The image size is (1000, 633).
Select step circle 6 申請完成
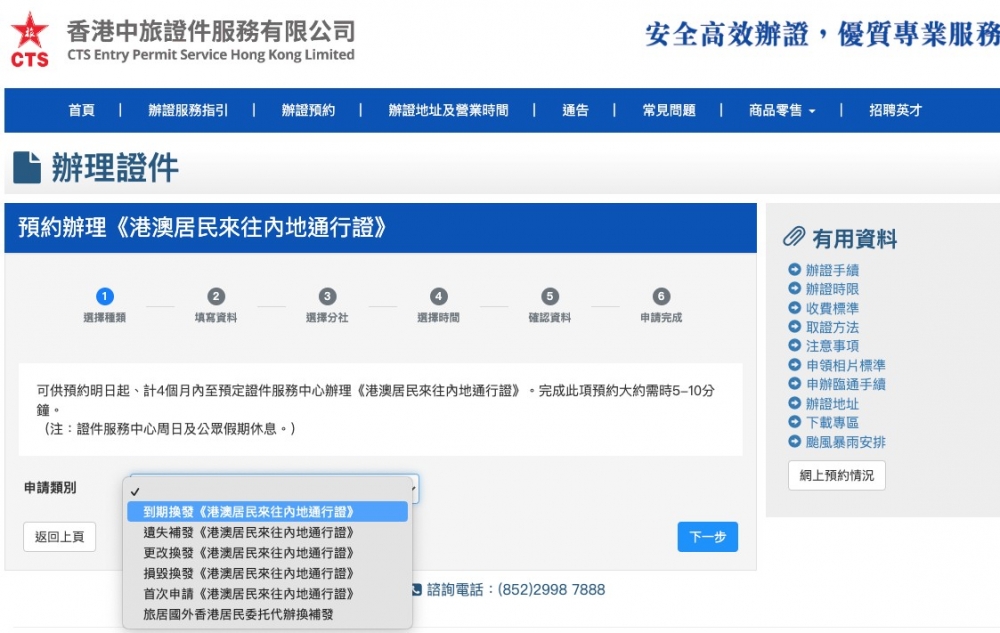[660, 296]
